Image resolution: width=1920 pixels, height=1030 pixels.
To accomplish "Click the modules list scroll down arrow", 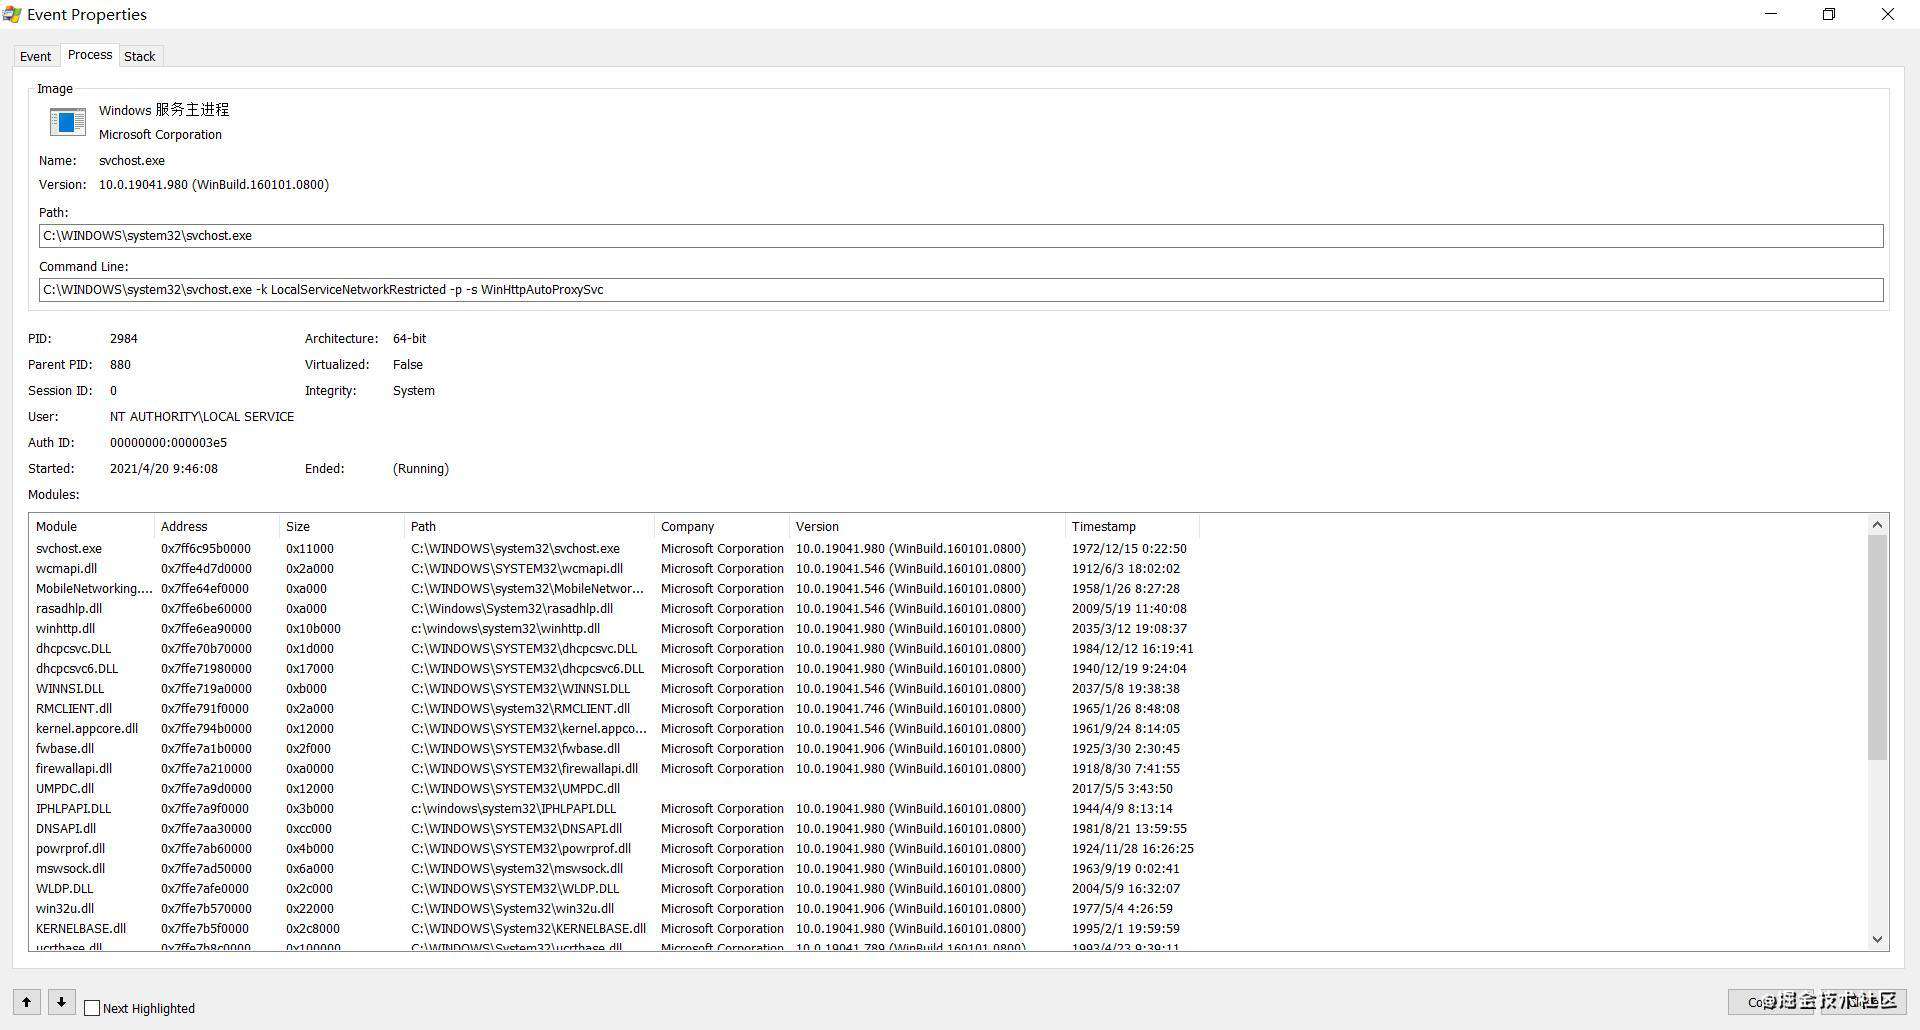I will (1877, 939).
